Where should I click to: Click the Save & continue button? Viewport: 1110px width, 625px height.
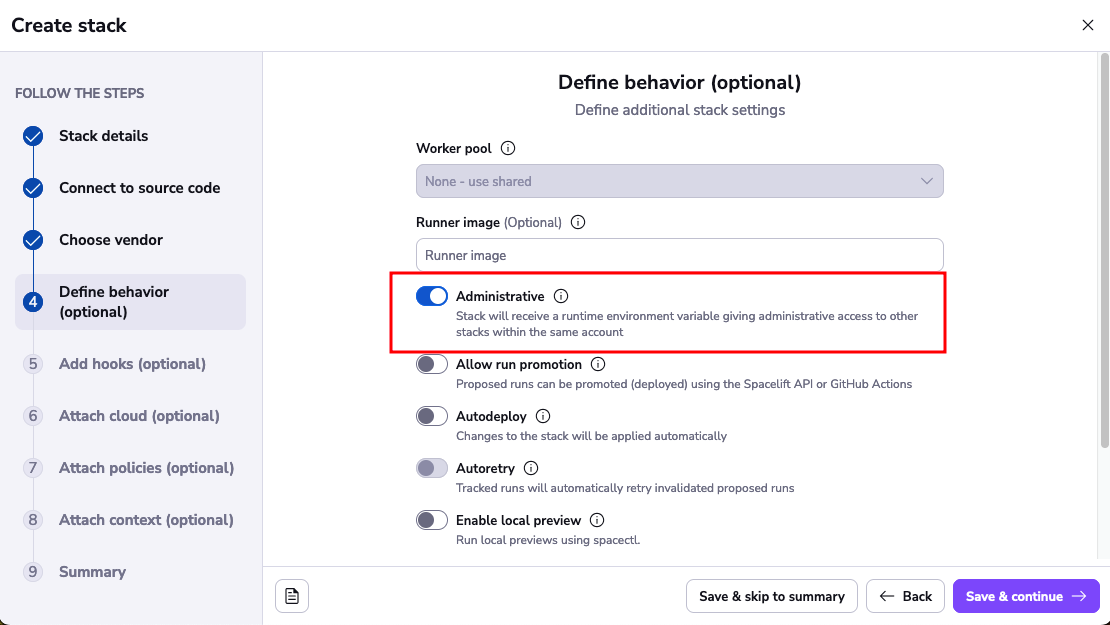1025,596
